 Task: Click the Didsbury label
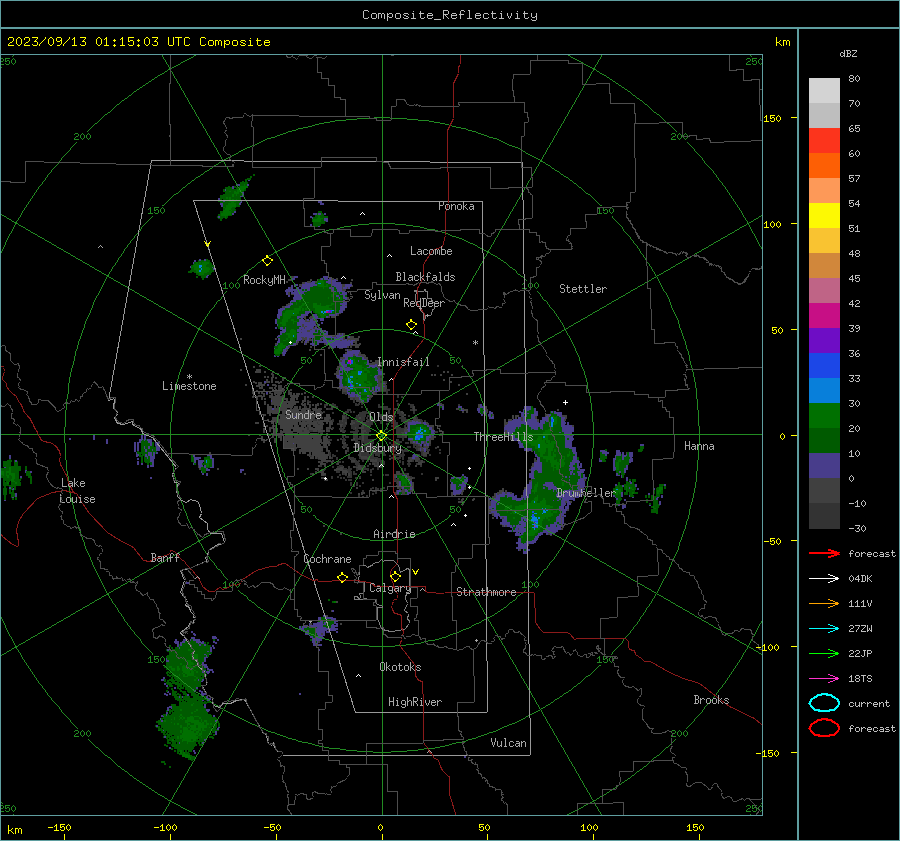(377, 448)
